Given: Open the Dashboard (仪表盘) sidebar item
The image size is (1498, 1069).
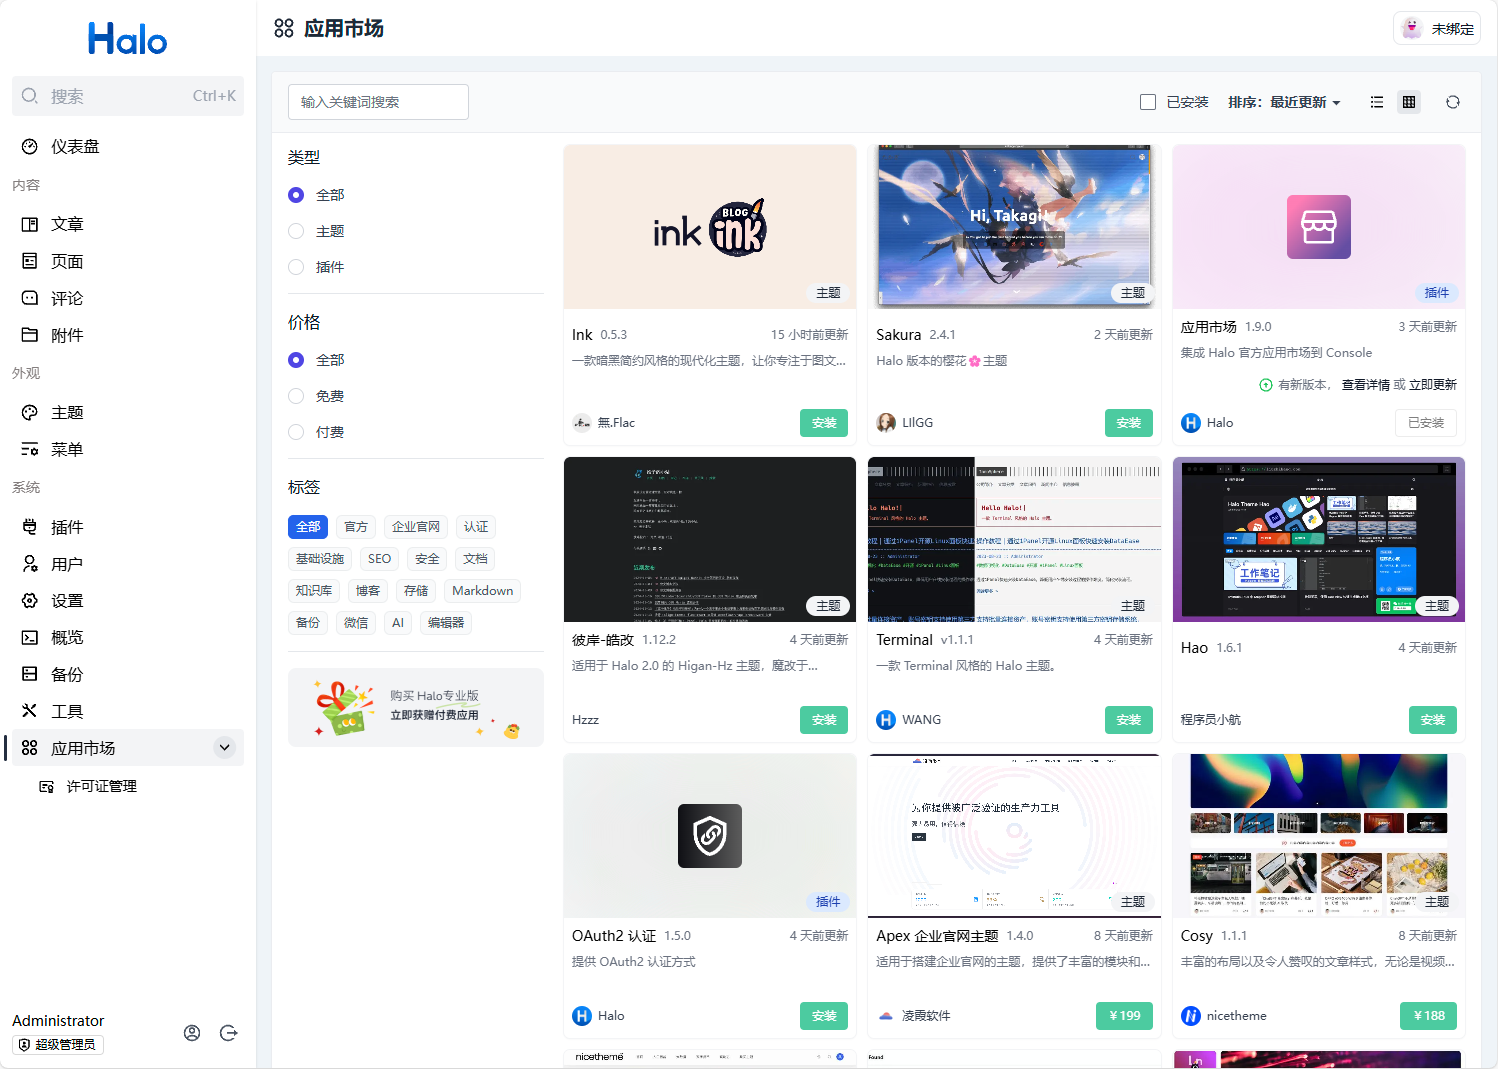Looking at the screenshot, I should (x=75, y=147).
